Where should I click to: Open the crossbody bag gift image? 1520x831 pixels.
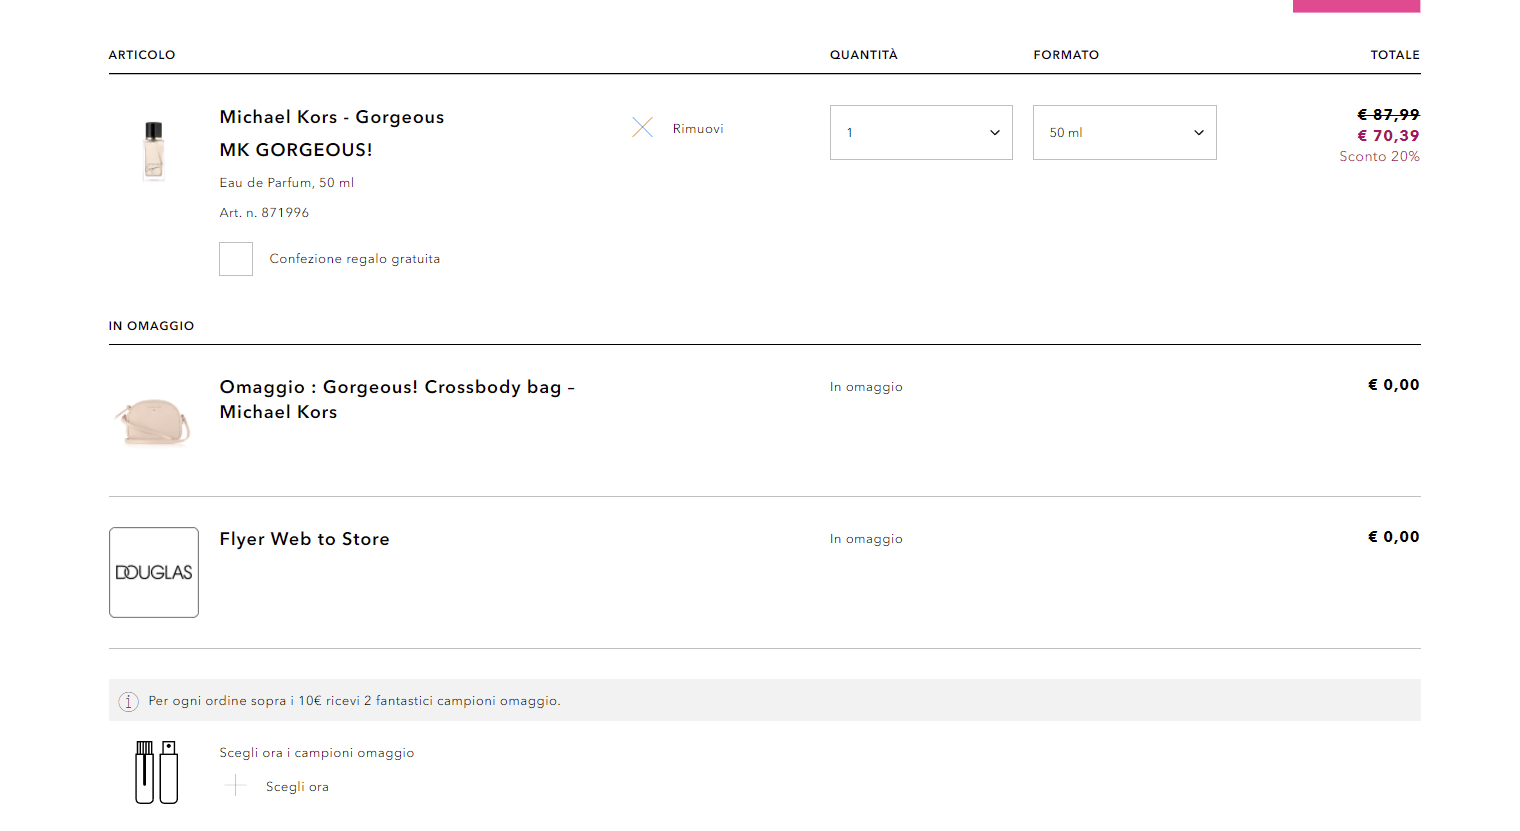[153, 420]
